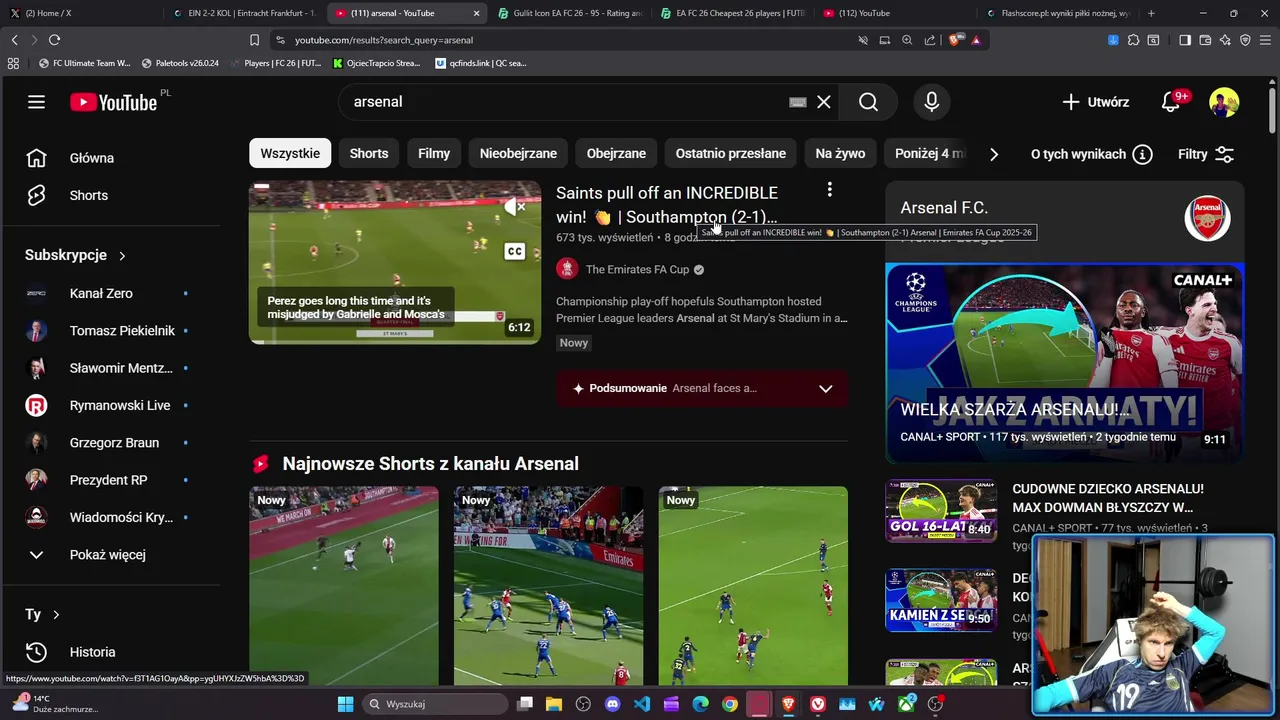Run search with the magnifier button
The width and height of the screenshot is (1280, 720).
[868, 102]
